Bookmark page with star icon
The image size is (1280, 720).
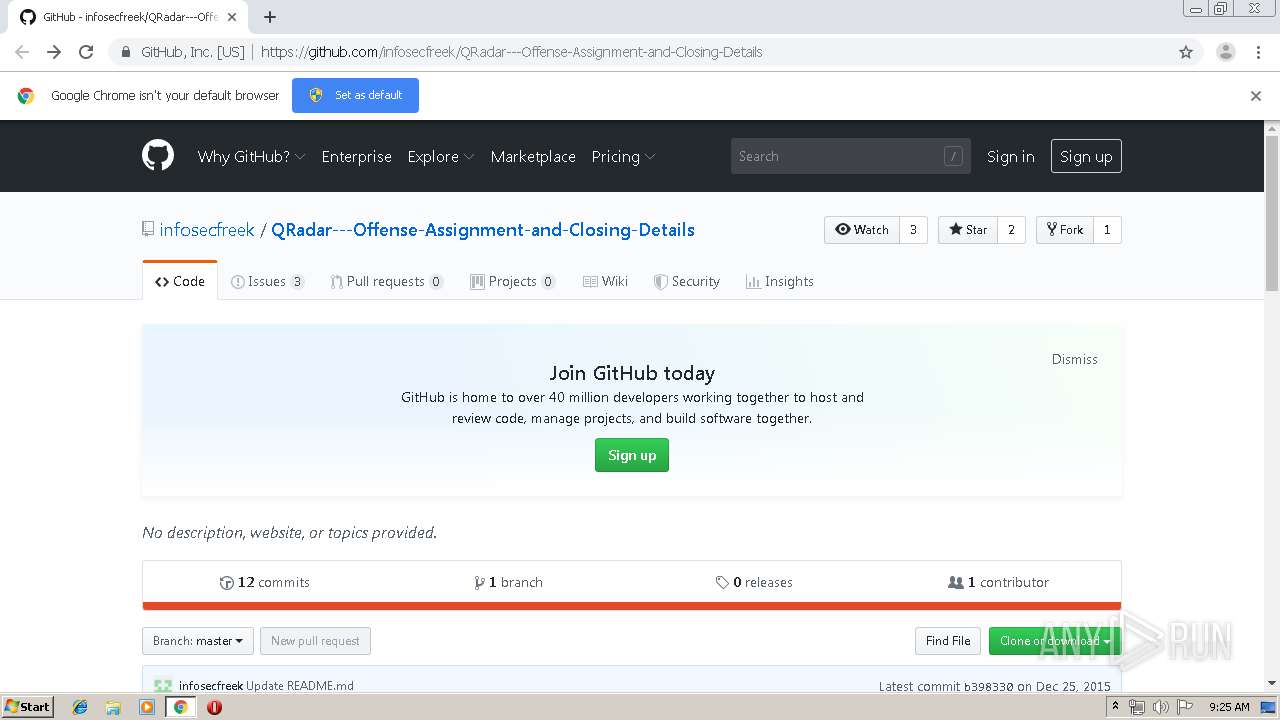[1186, 52]
